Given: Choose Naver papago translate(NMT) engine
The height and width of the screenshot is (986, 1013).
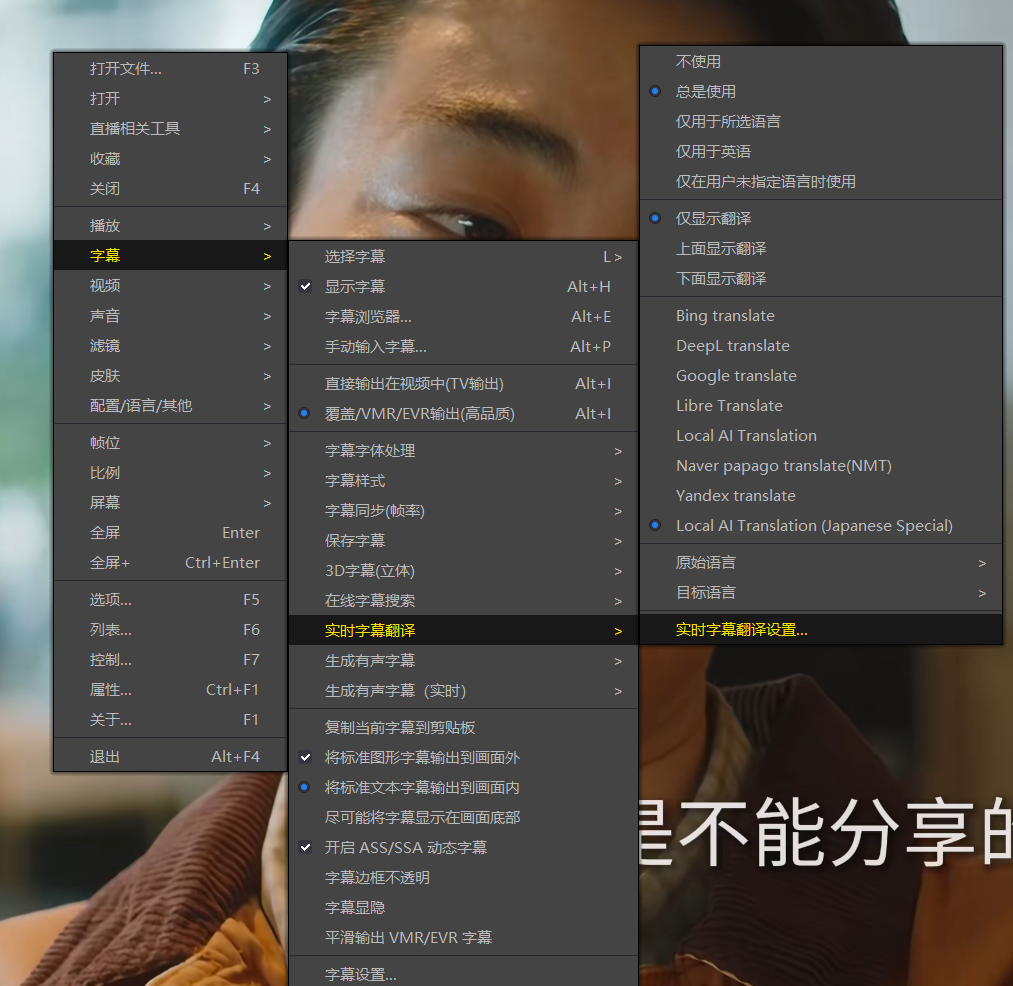Looking at the screenshot, I should tap(820, 465).
